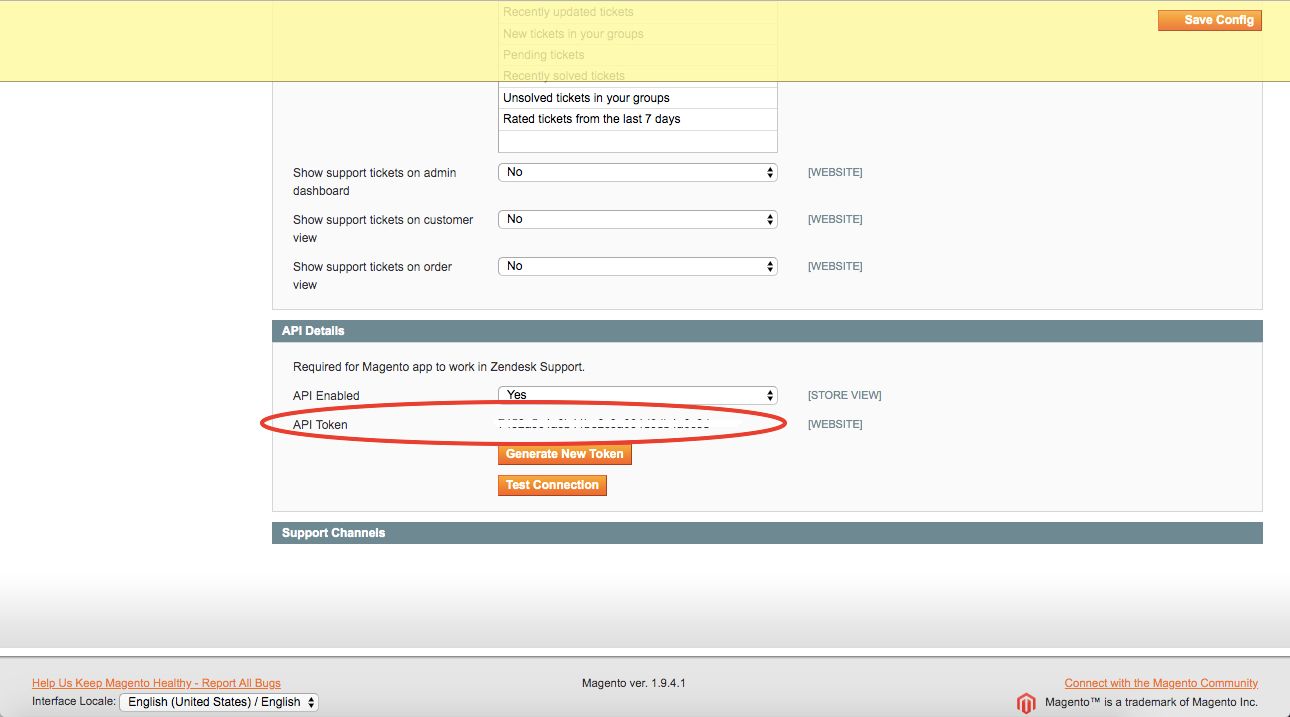Click 'Show support tickets on order view' label

pos(372,276)
